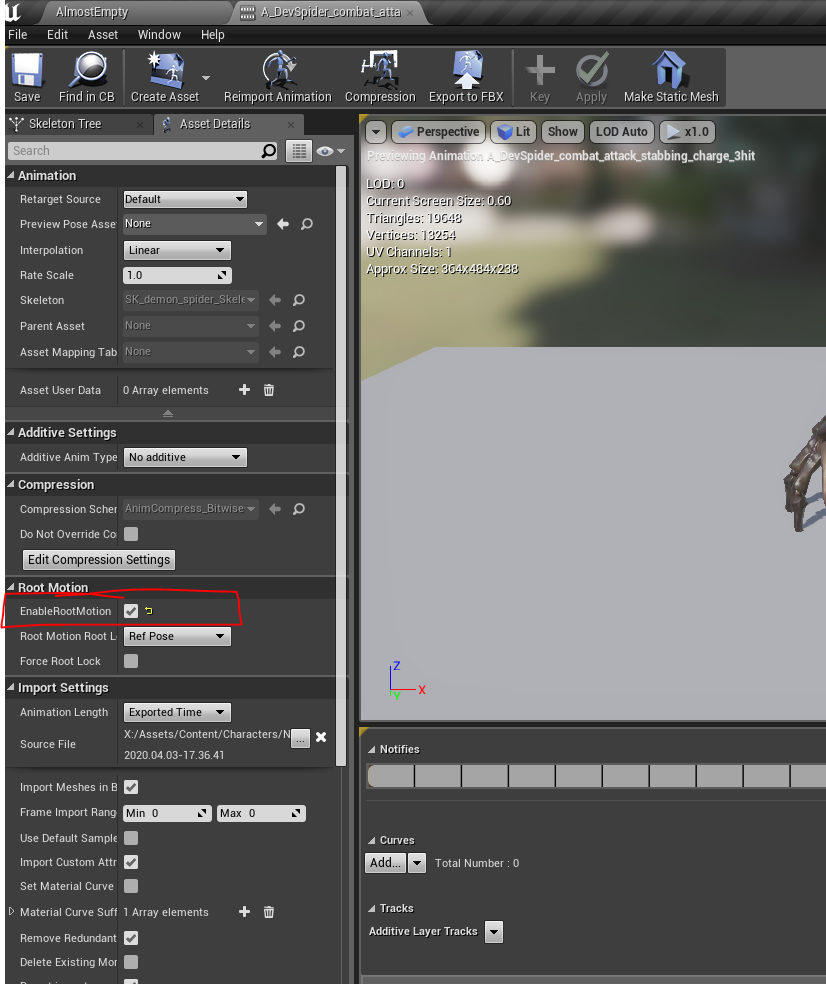Switch to the Skeleton Tree tab
Image resolution: width=826 pixels, height=984 pixels.
click(65, 124)
